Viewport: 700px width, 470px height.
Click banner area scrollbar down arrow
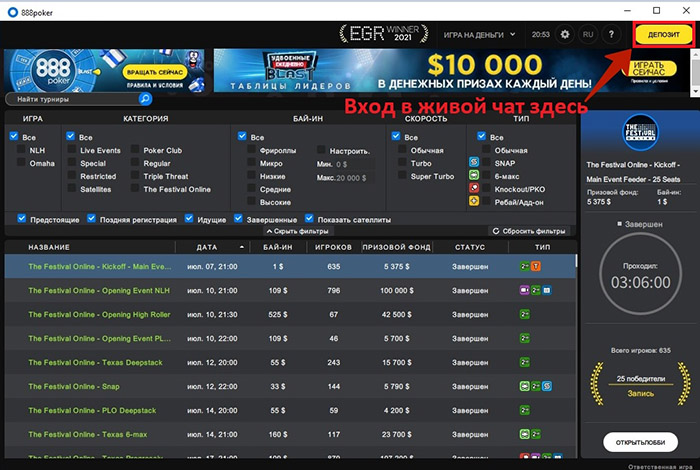tap(695, 91)
